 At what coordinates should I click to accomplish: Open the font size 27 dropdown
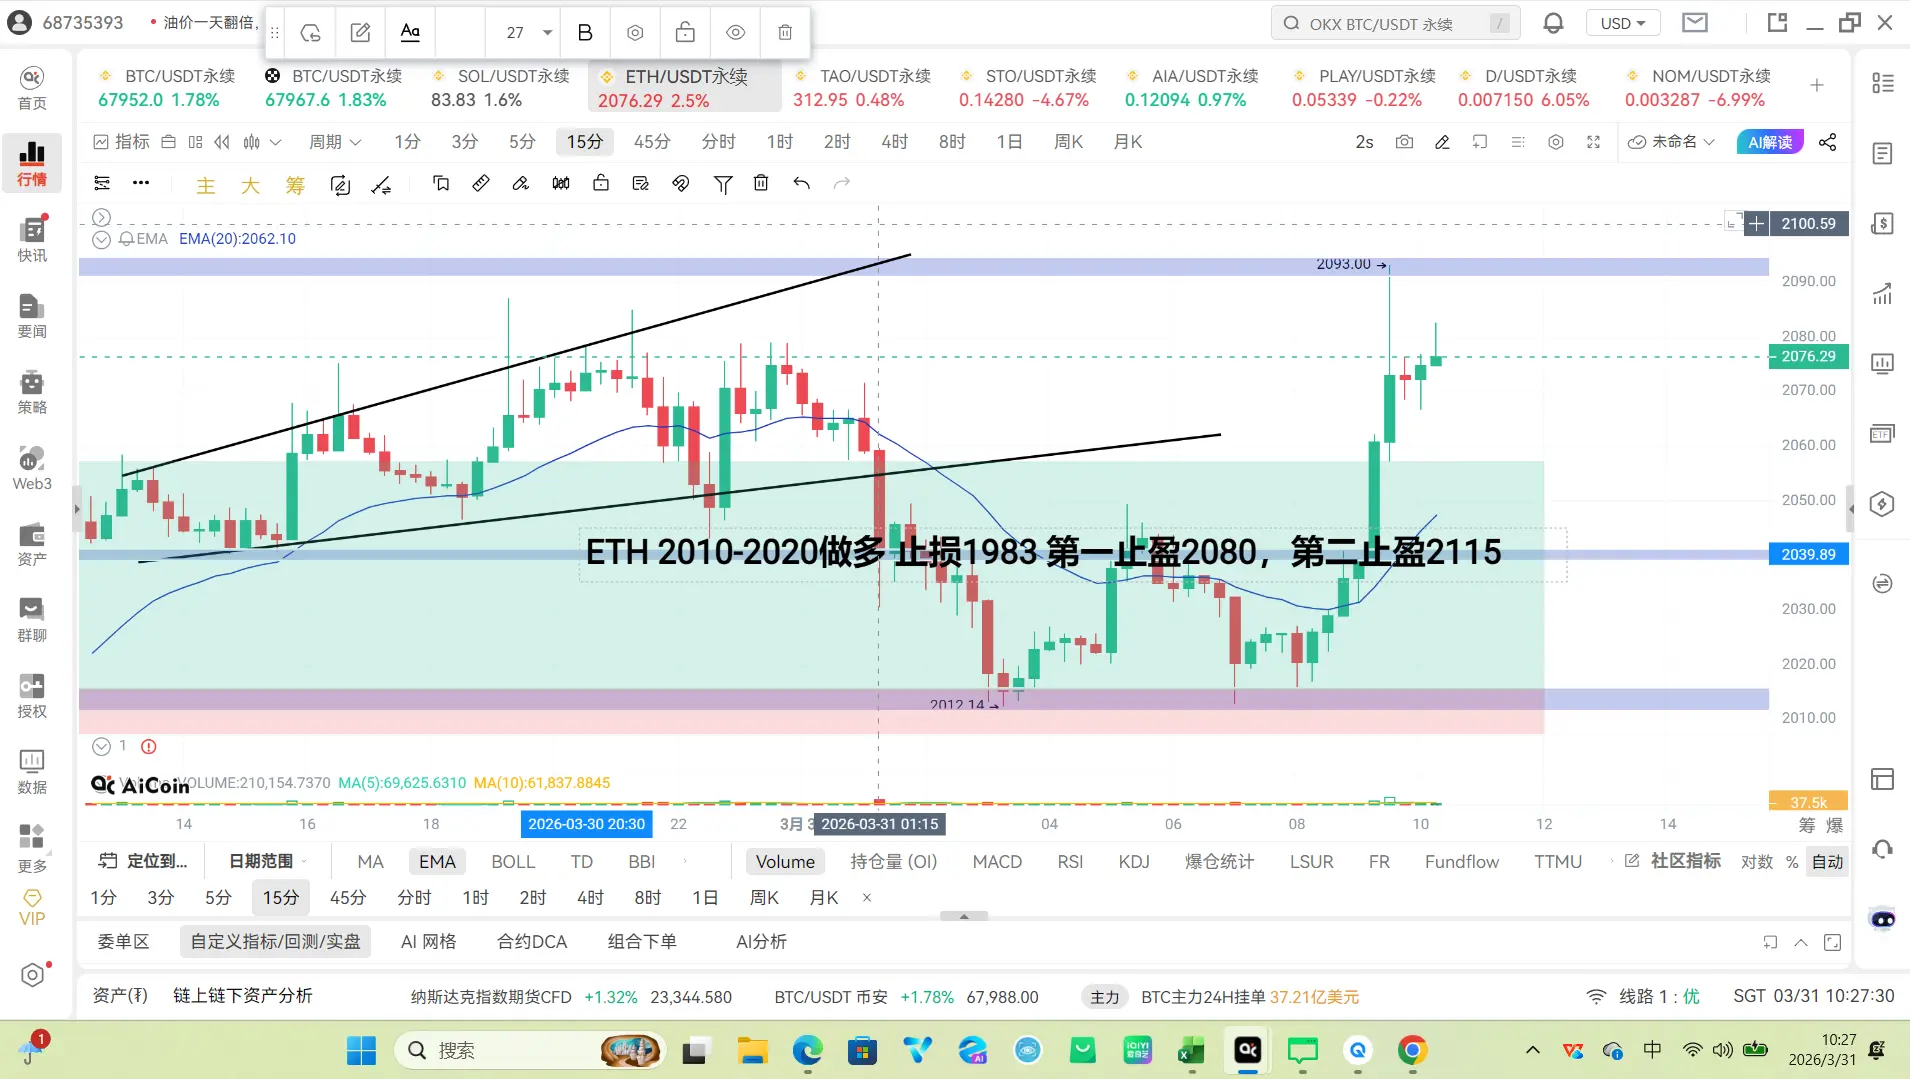(x=528, y=33)
